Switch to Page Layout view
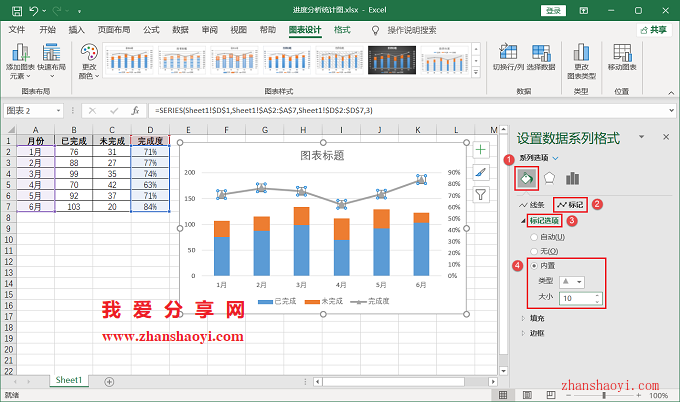The width and height of the screenshot is (680, 402). click(527, 395)
